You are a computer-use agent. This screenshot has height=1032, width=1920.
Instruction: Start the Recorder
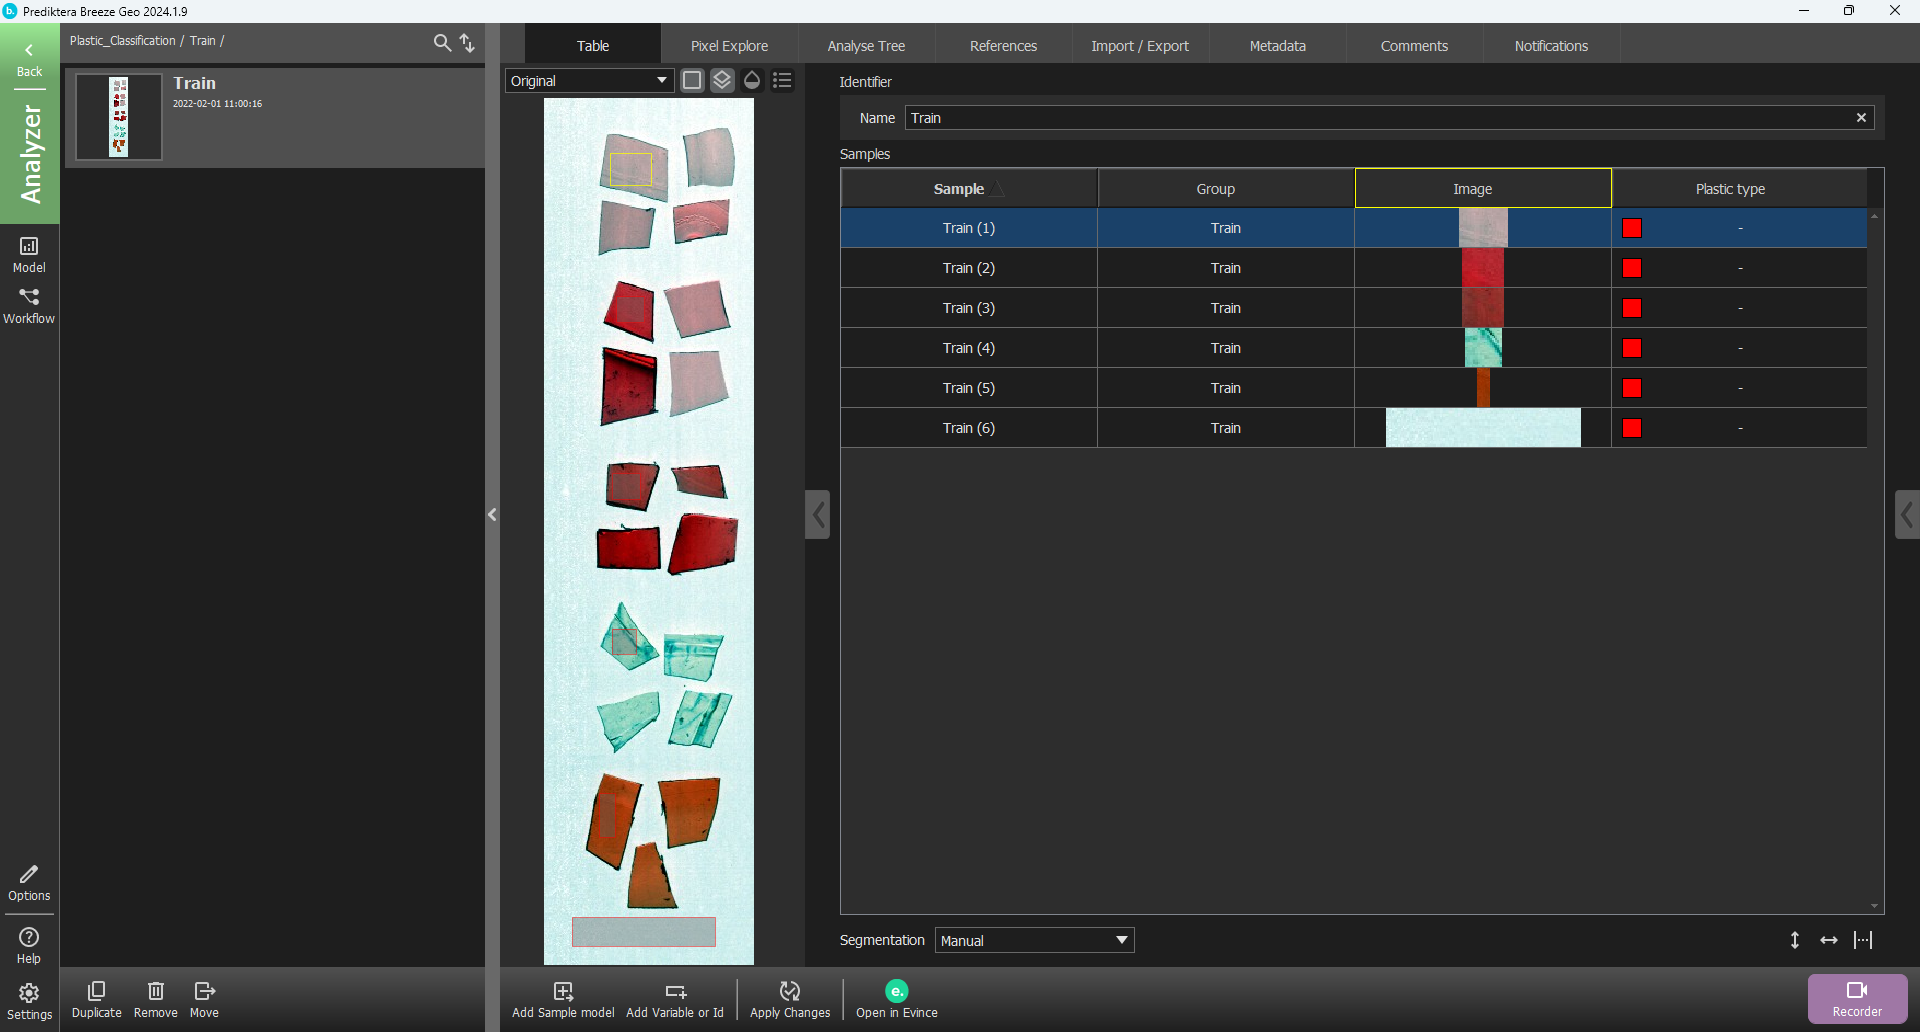(1857, 999)
